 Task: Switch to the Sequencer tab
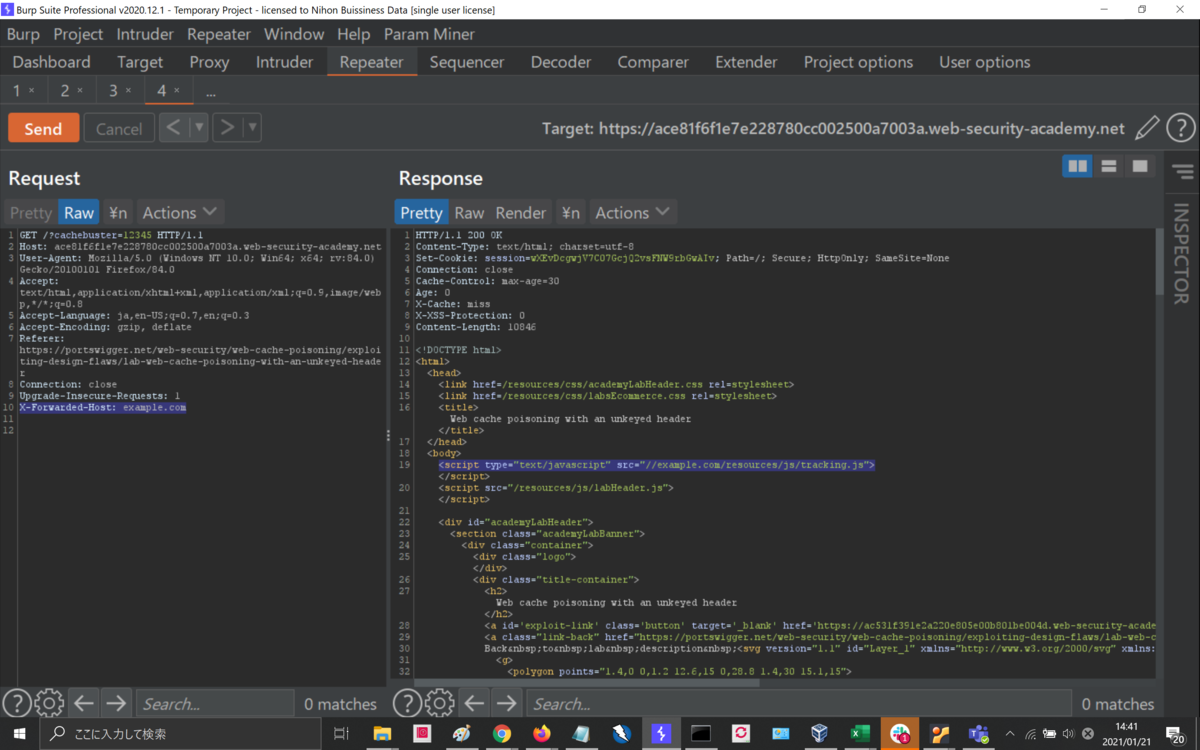click(x=467, y=62)
